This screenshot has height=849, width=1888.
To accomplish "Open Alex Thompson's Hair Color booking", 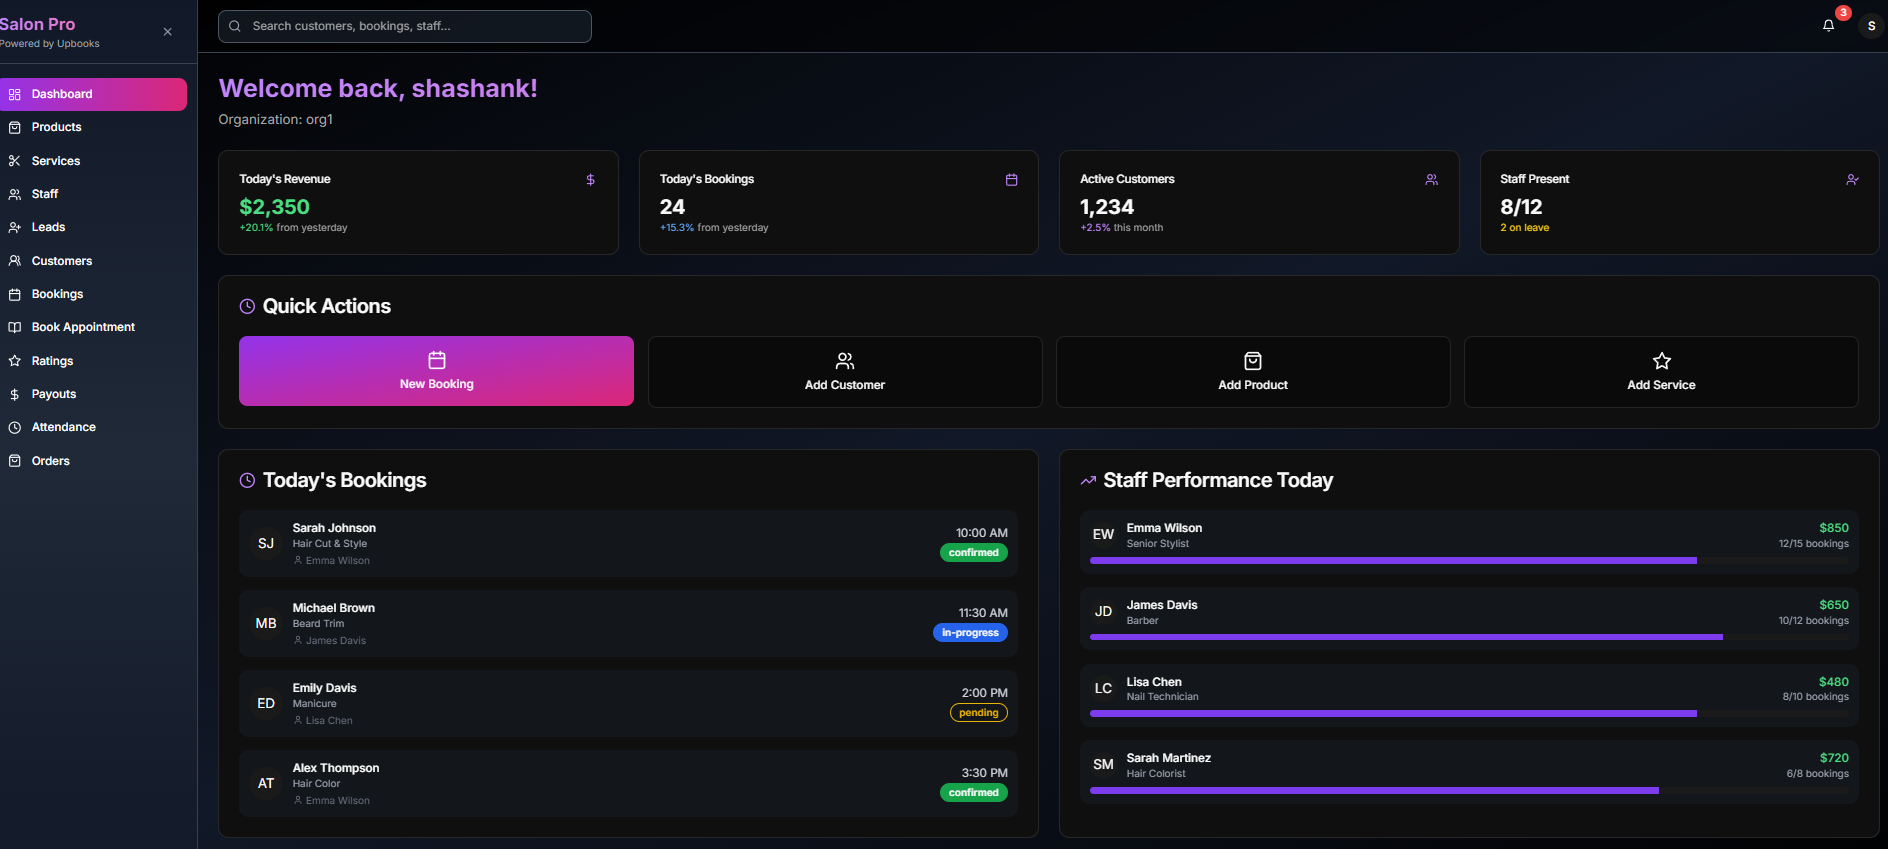I will [628, 783].
